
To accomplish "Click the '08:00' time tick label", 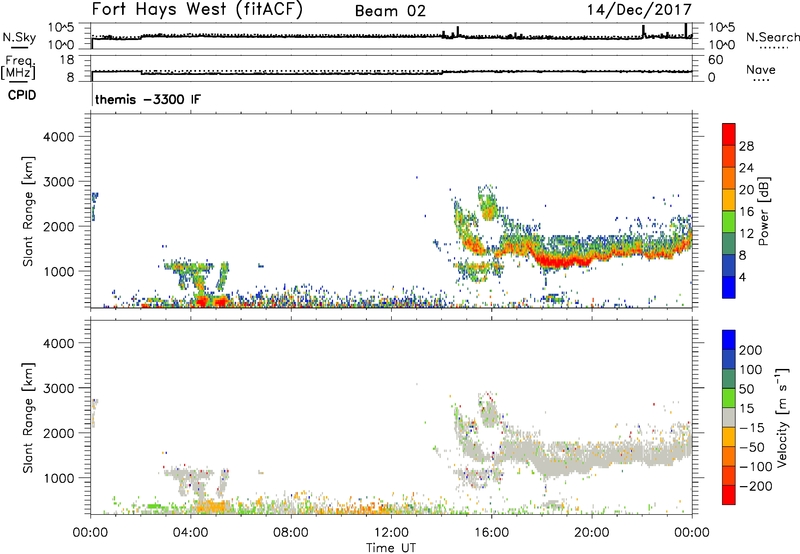I will [x=291, y=533].
